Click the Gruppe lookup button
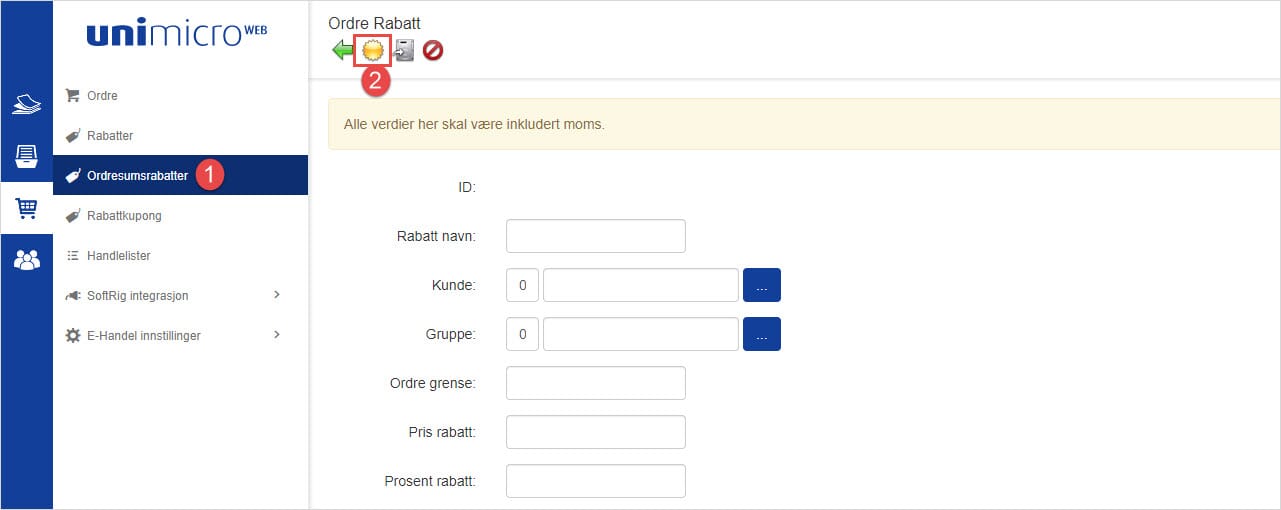The height and width of the screenshot is (510, 1281). pos(761,334)
